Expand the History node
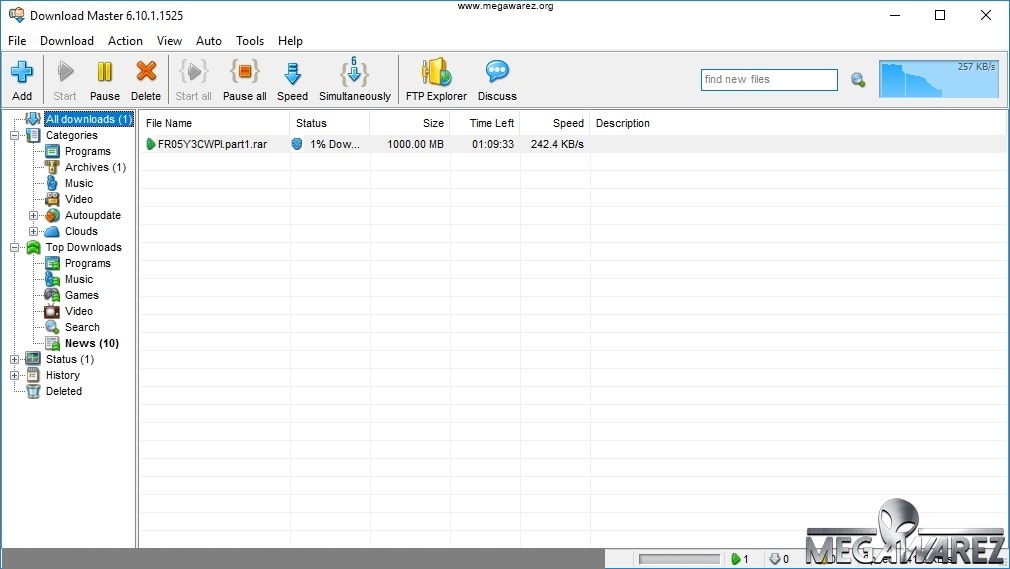The height and width of the screenshot is (569, 1010). click(14, 375)
